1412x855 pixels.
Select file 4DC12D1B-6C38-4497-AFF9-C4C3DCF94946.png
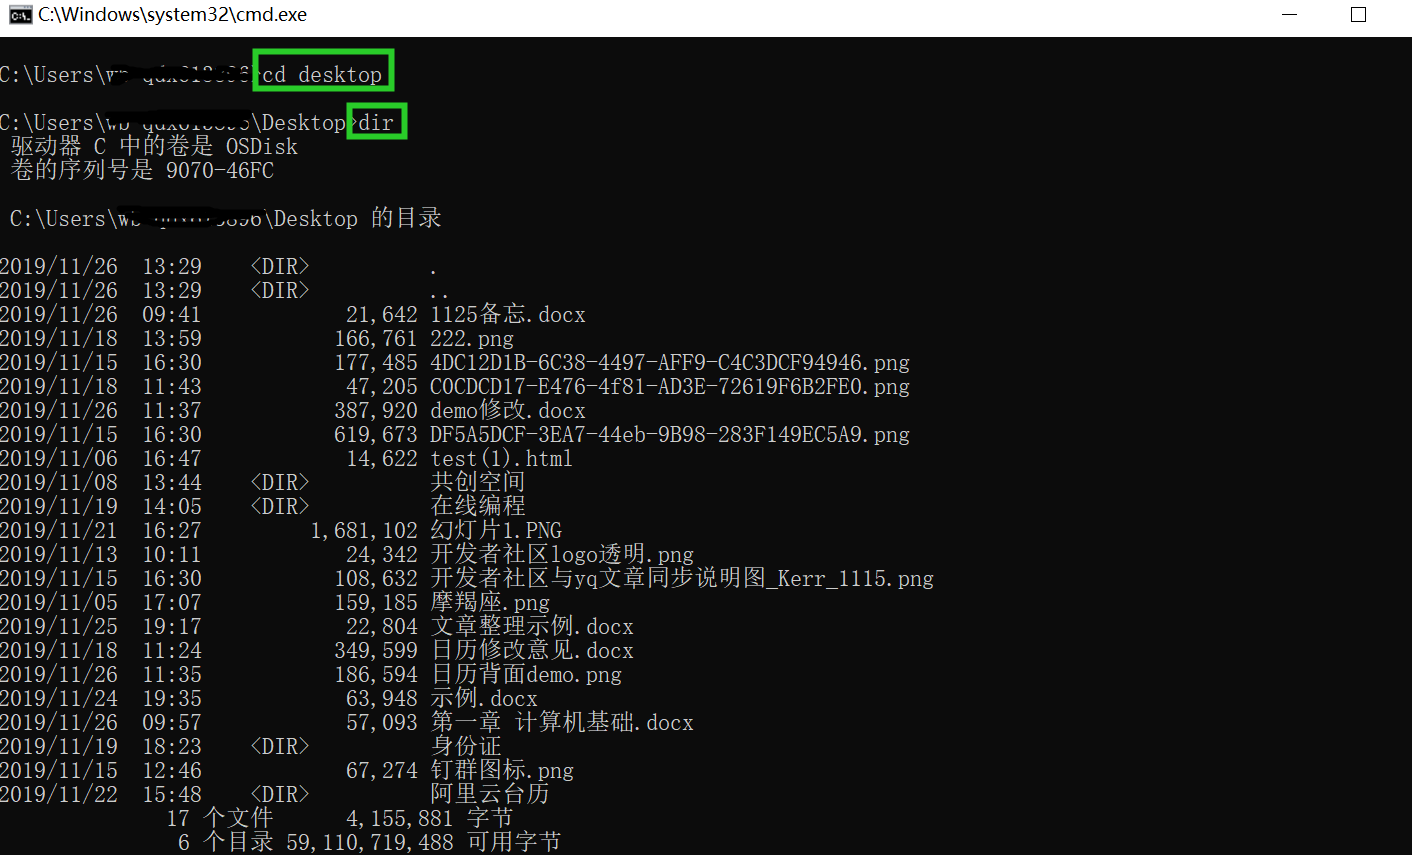[670, 362]
